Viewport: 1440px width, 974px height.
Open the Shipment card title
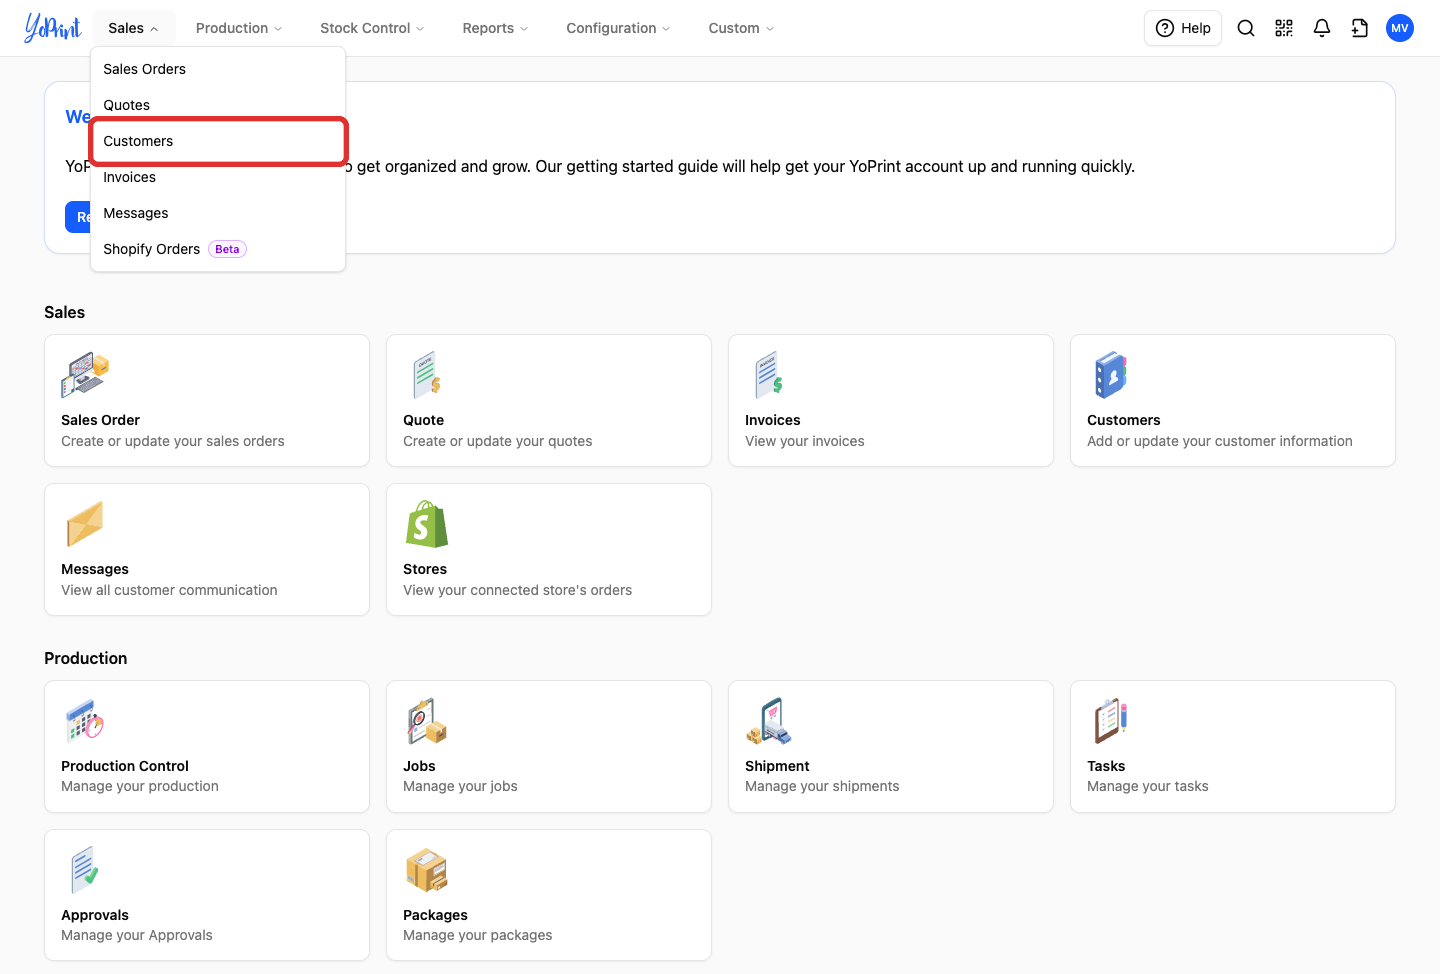click(x=777, y=766)
